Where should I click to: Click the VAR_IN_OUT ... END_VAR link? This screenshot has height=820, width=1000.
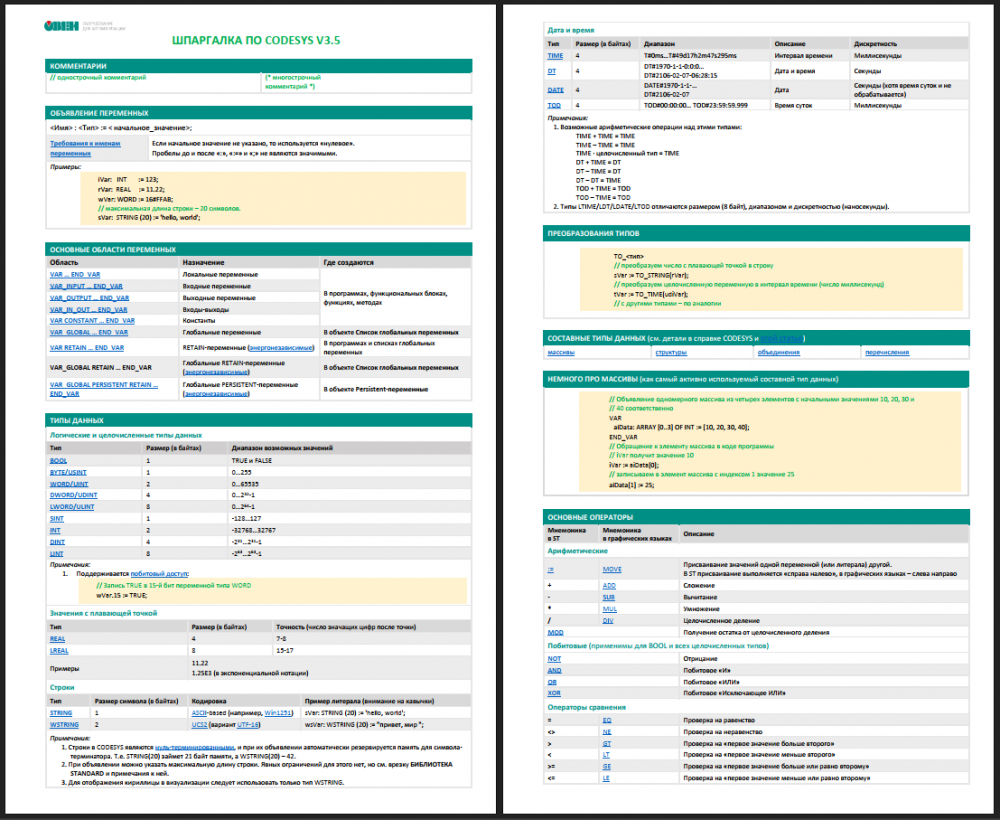point(89,309)
